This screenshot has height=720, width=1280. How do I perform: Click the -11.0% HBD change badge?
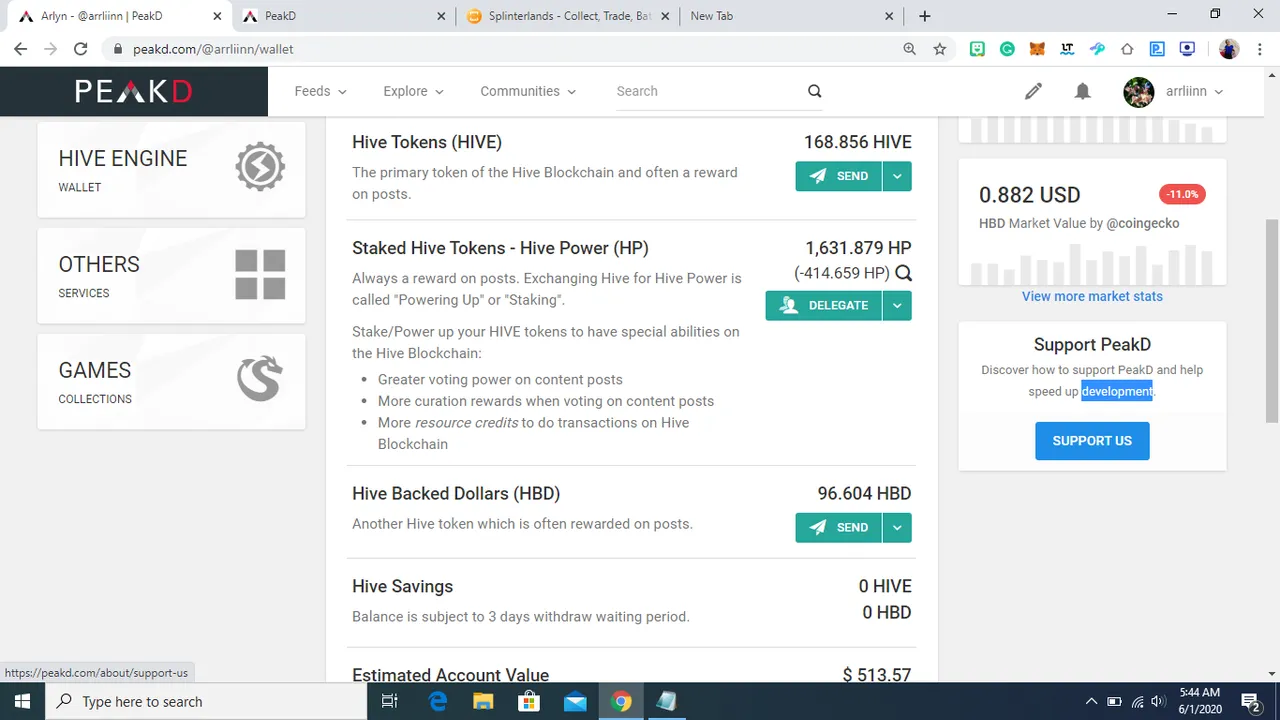pos(1182,194)
